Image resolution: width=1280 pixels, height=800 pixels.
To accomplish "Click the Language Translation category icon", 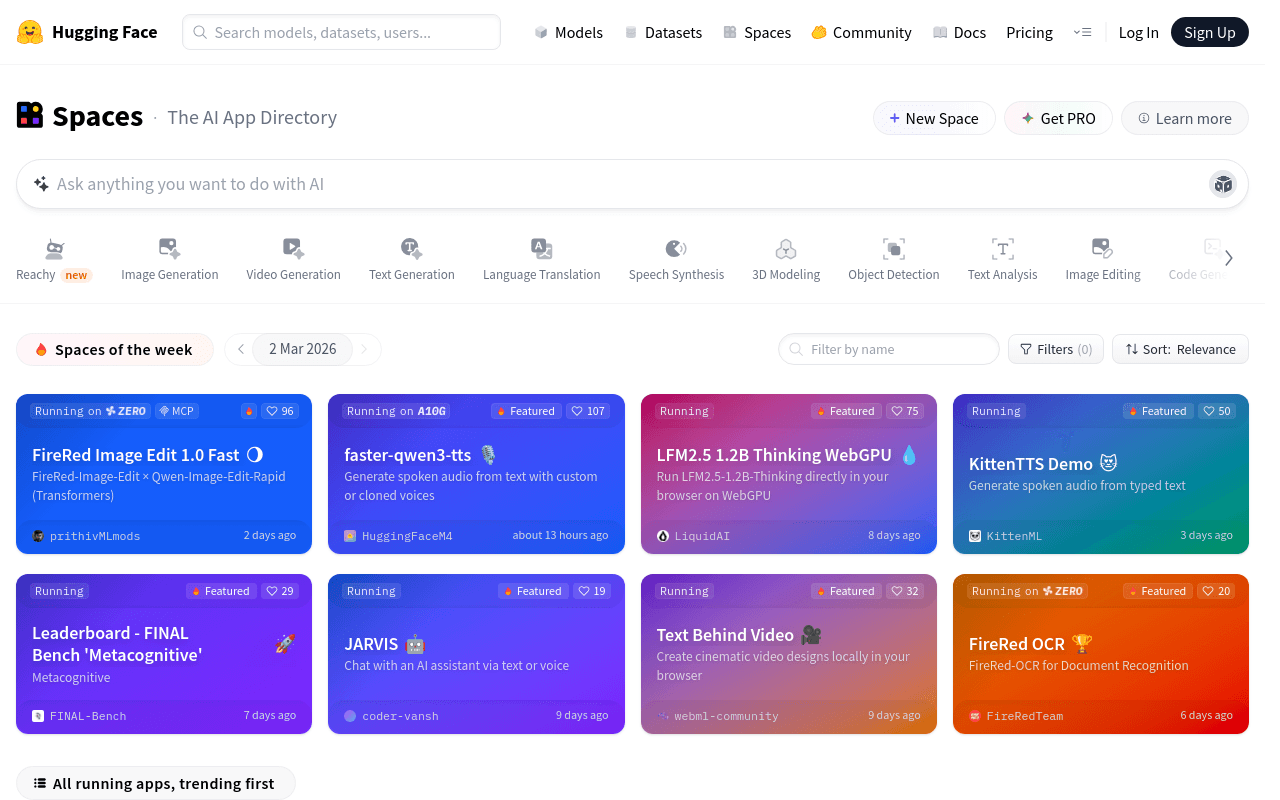I will pos(542,249).
